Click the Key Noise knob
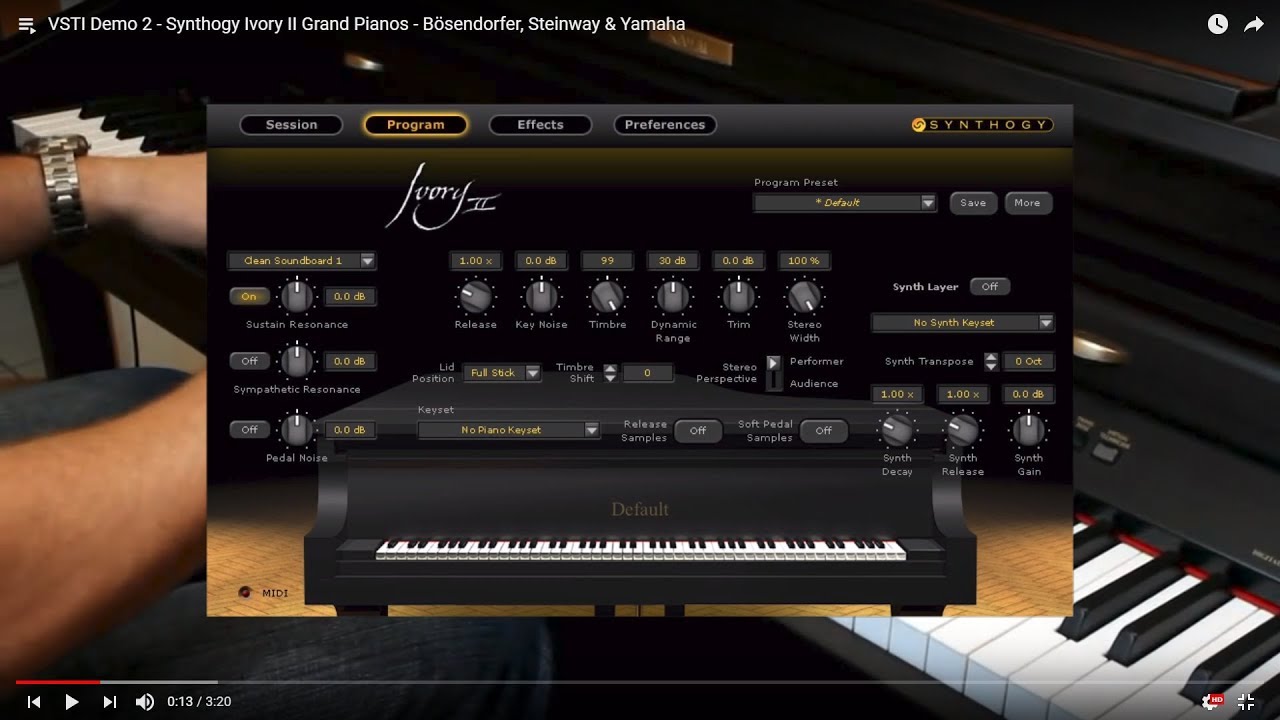 pyautogui.click(x=541, y=296)
